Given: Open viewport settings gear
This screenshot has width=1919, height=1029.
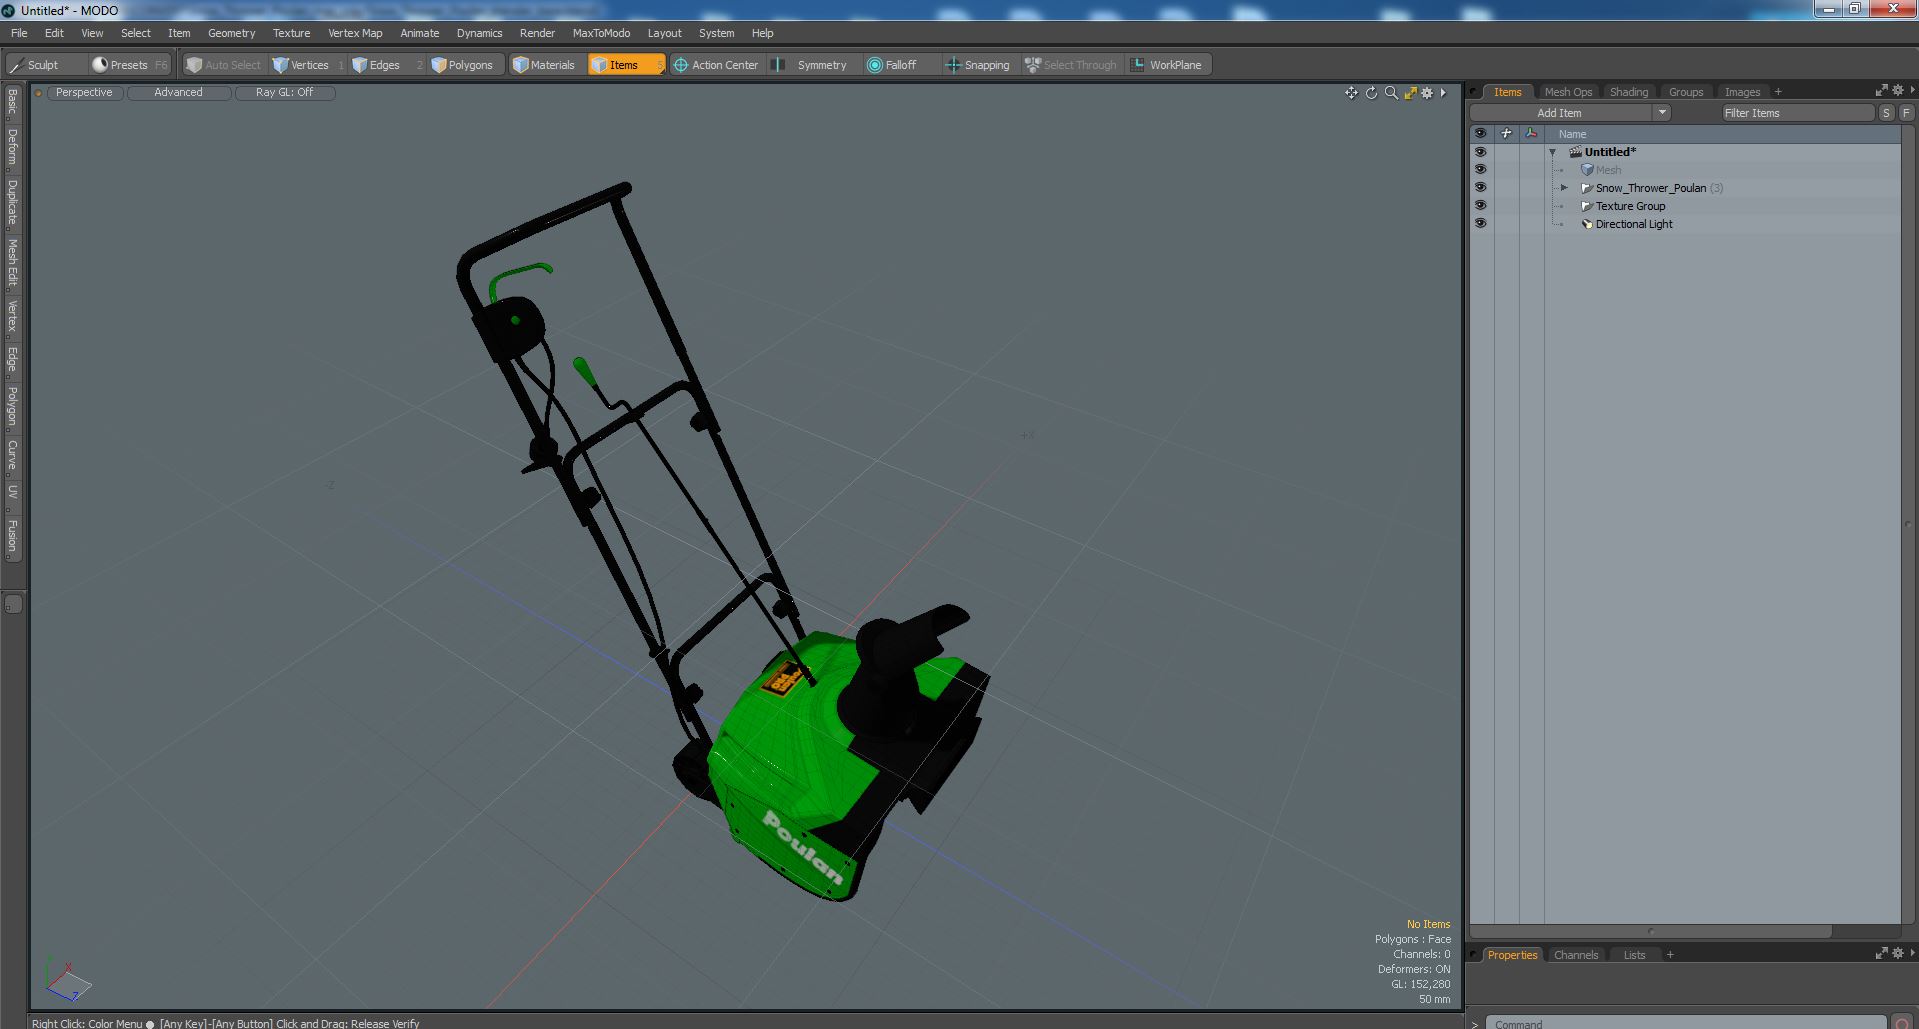Looking at the screenshot, I should coord(1427,93).
